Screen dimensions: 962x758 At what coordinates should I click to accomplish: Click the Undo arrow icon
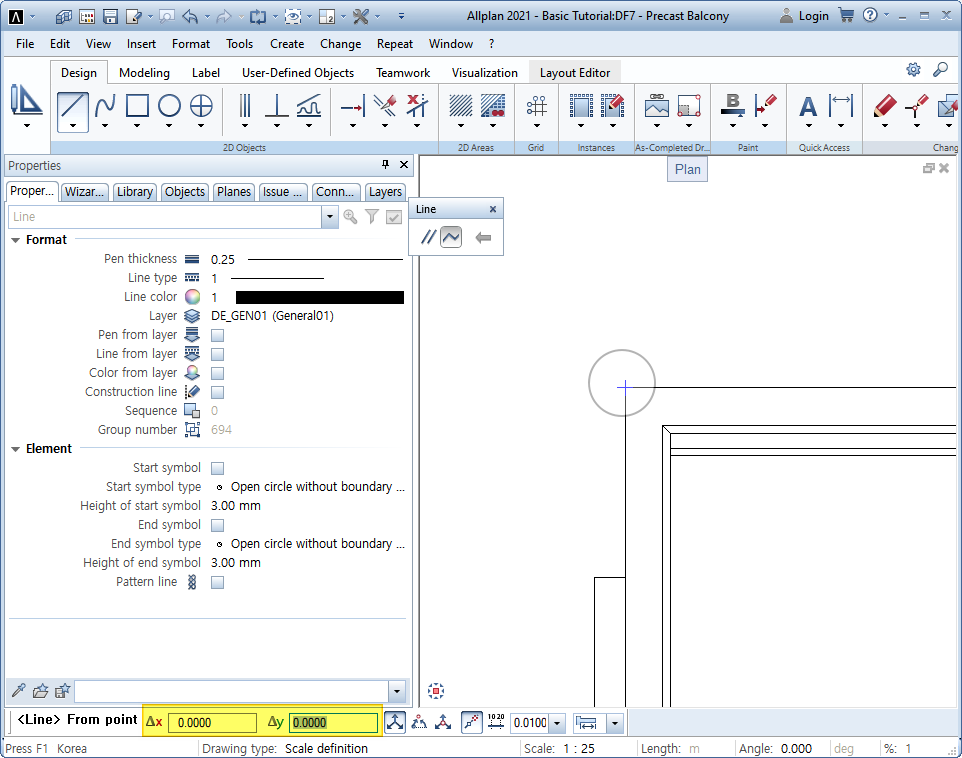pyautogui.click(x=190, y=17)
